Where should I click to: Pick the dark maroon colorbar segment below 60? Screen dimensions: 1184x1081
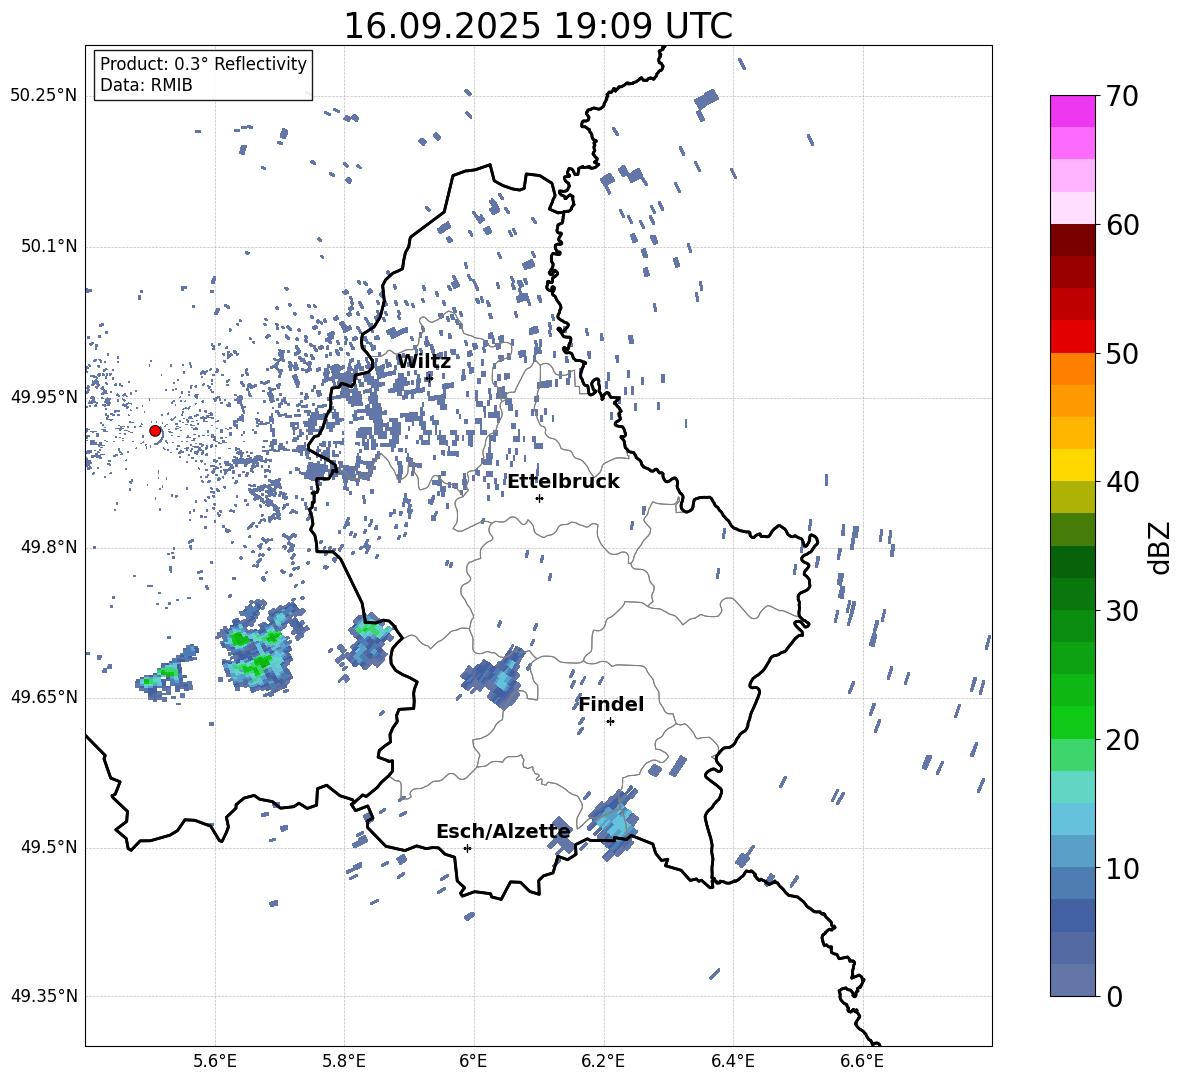(x=1072, y=240)
